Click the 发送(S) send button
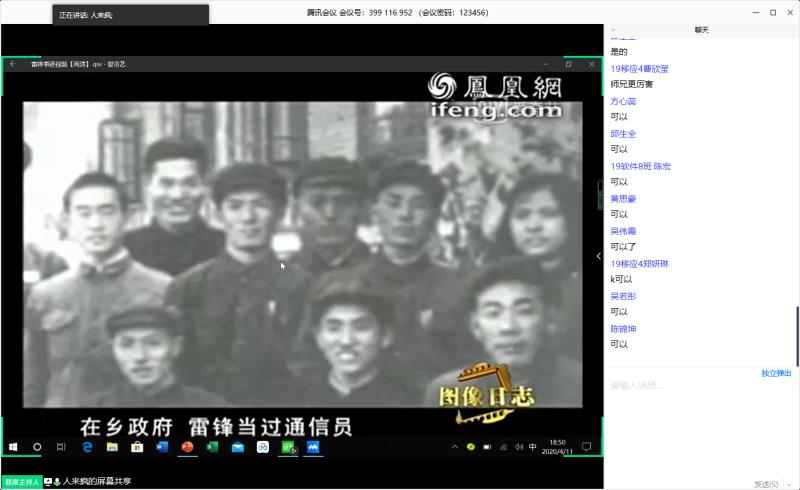The image size is (800, 490). pyautogui.click(x=766, y=484)
